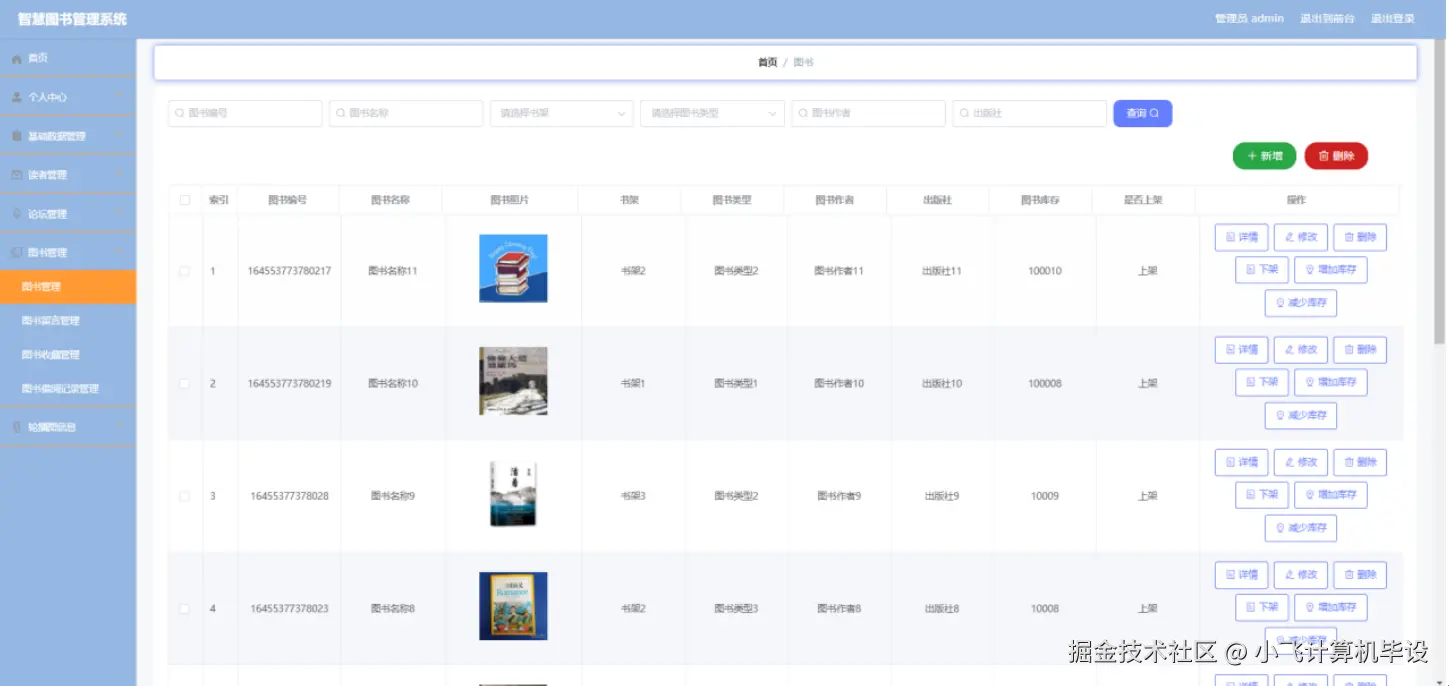Collapse the parent 图书管理 sidebar group
This screenshot has height=686, width=1449.
[68, 252]
